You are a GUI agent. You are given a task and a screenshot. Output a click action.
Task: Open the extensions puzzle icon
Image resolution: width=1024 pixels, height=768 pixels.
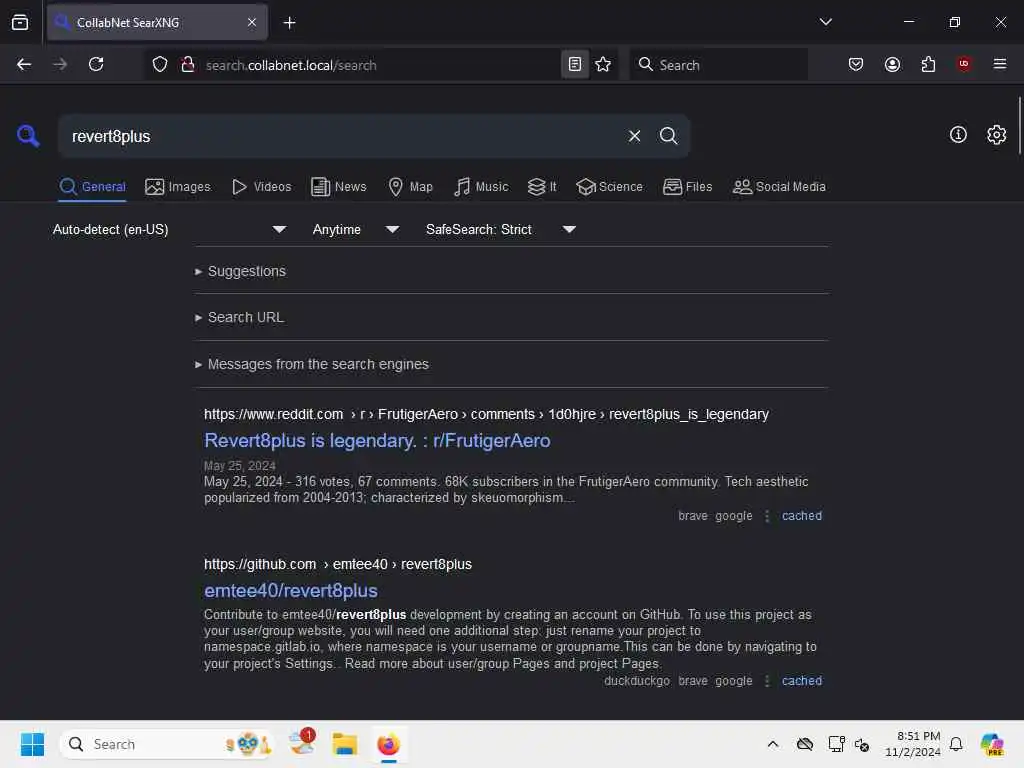click(928, 64)
